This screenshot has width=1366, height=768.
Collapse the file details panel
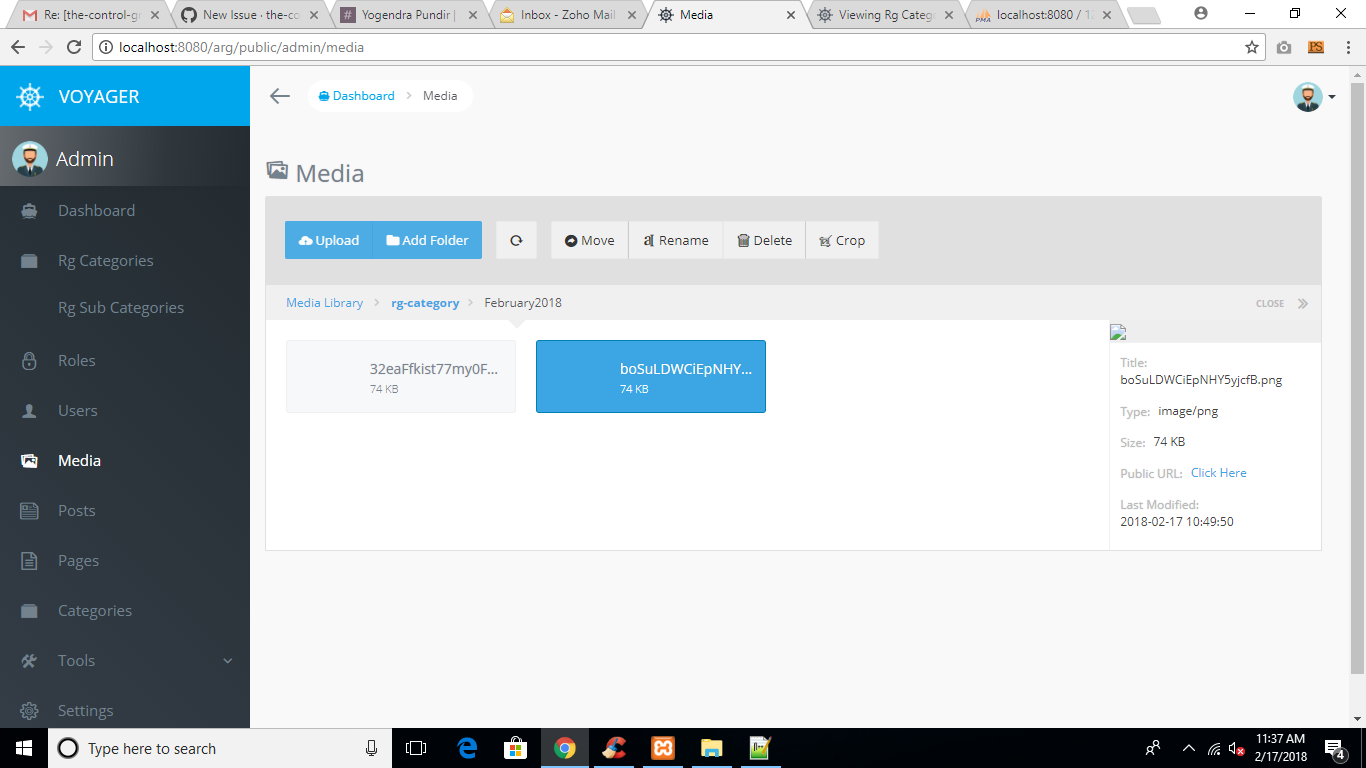[x=1280, y=303]
